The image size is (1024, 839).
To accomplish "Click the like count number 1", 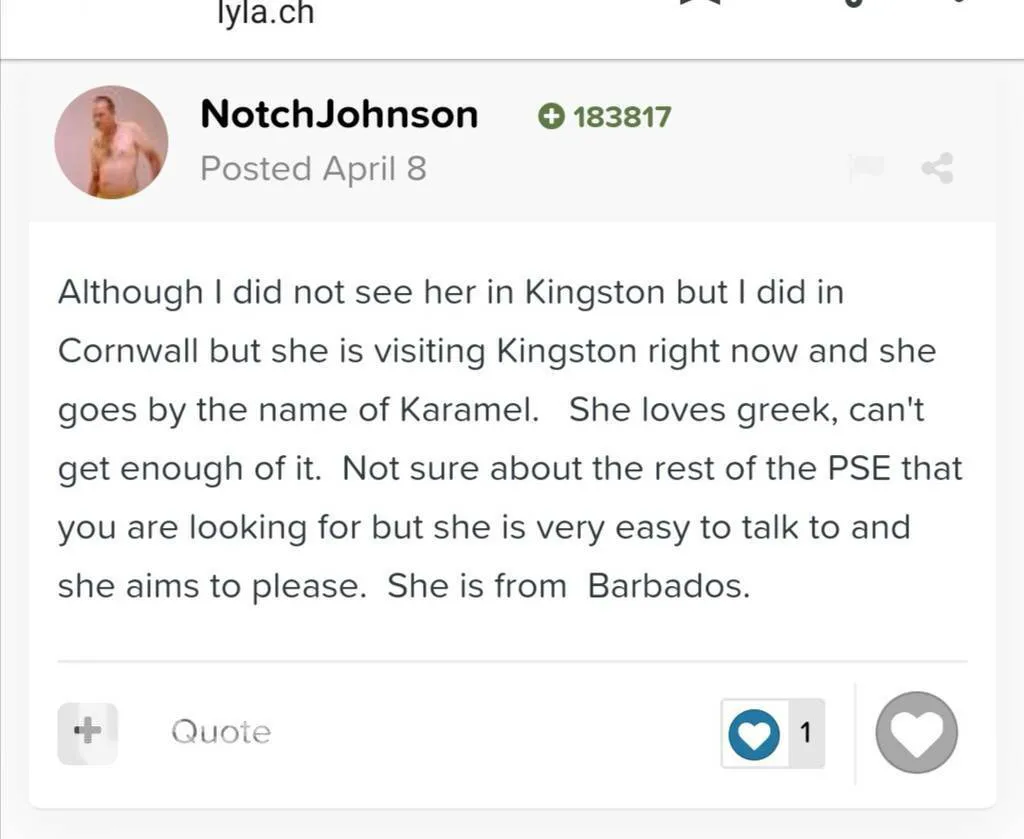I will point(805,733).
